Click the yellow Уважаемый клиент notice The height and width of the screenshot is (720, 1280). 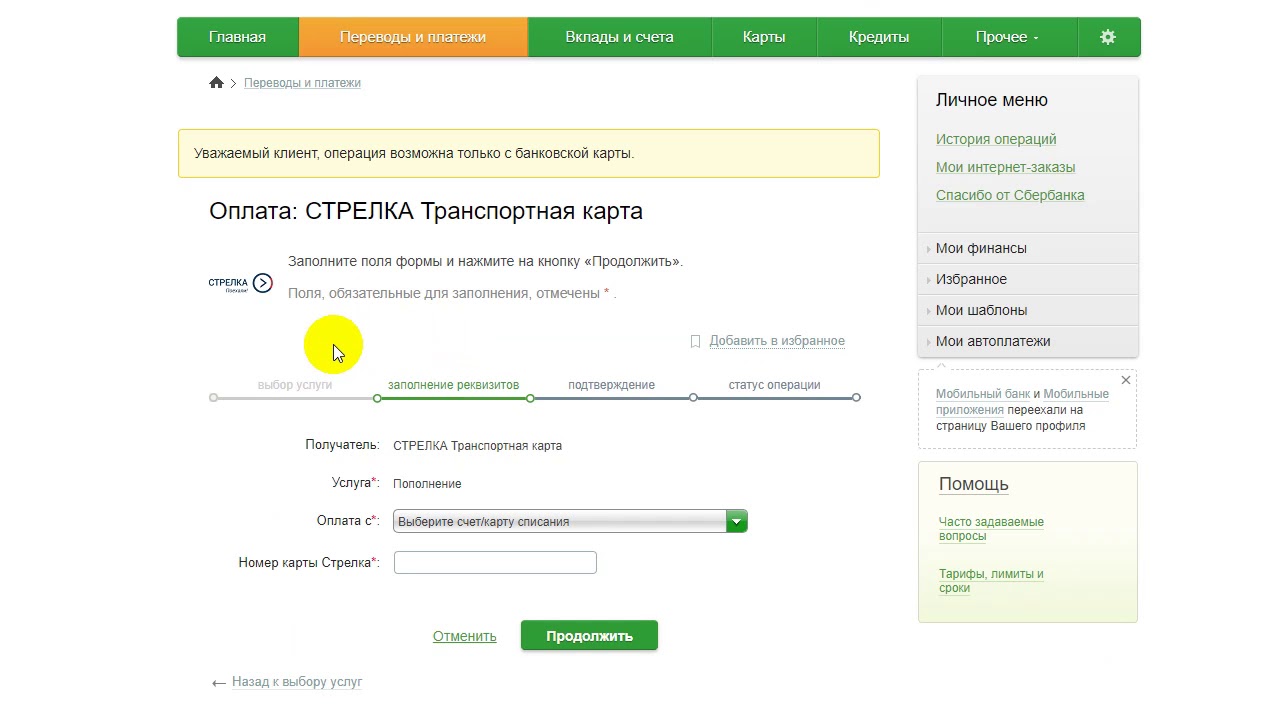coord(529,154)
